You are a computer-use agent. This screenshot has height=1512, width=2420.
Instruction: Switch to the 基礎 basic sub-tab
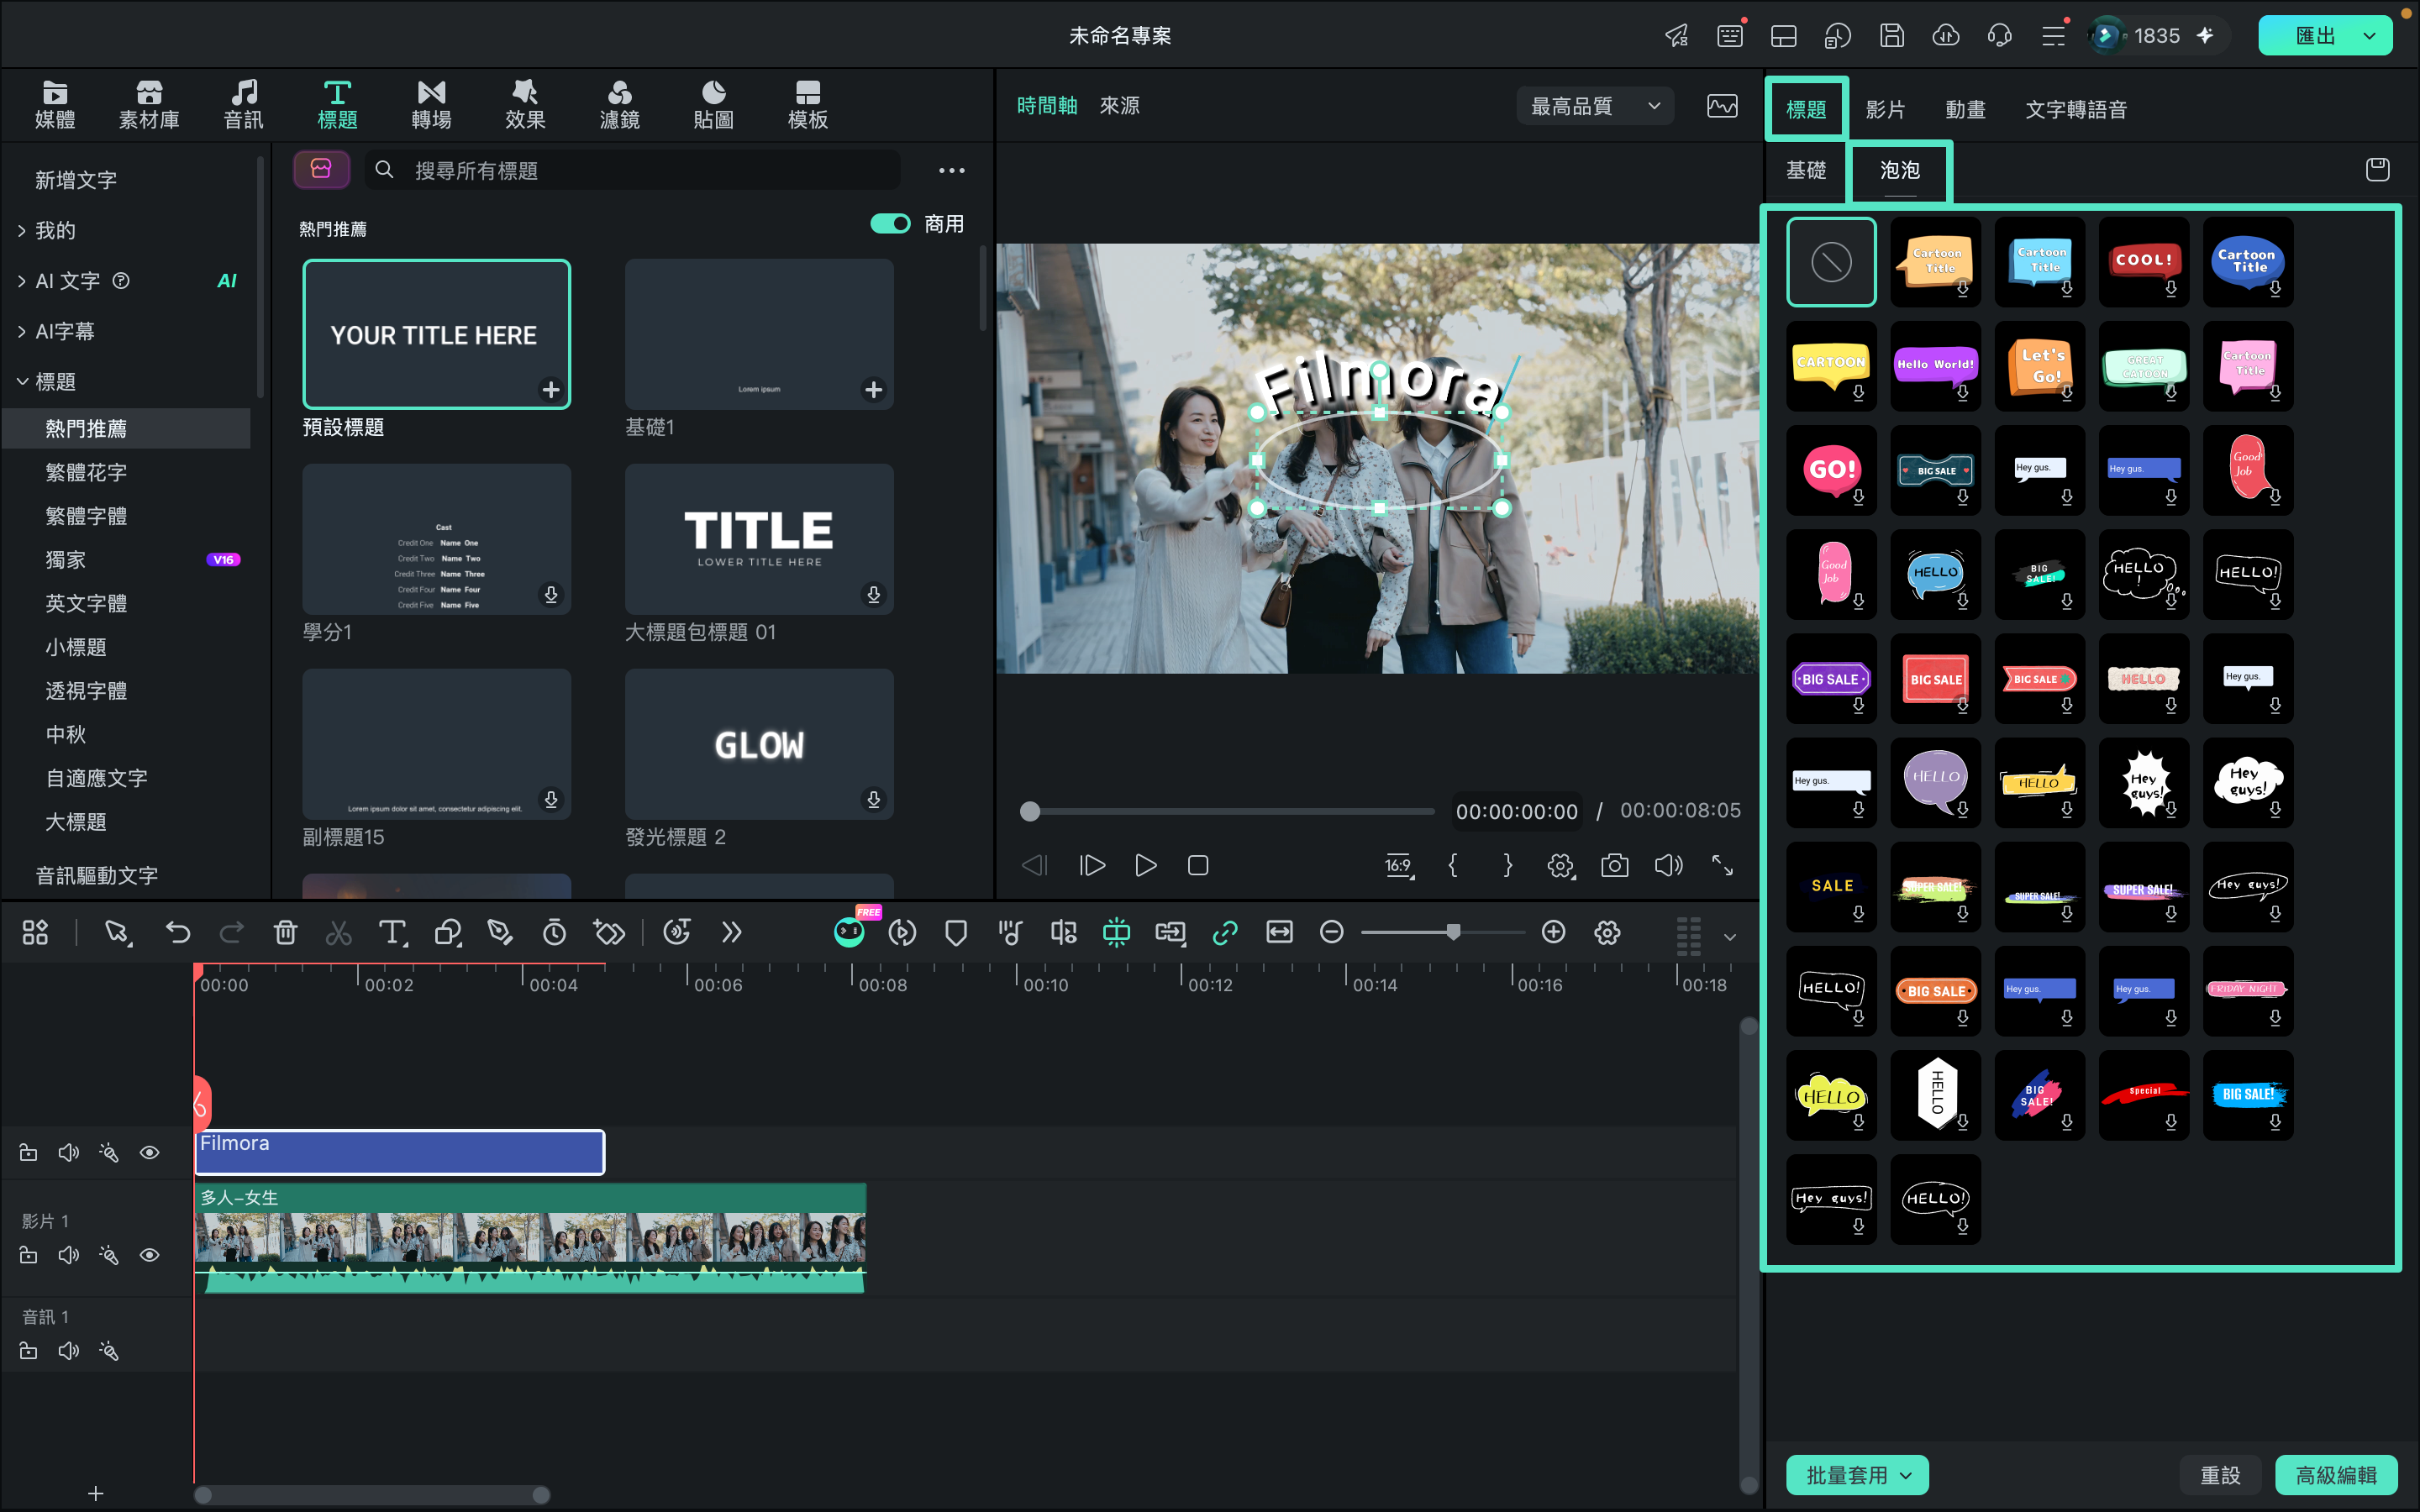pyautogui.click(x=1806, y=170)
